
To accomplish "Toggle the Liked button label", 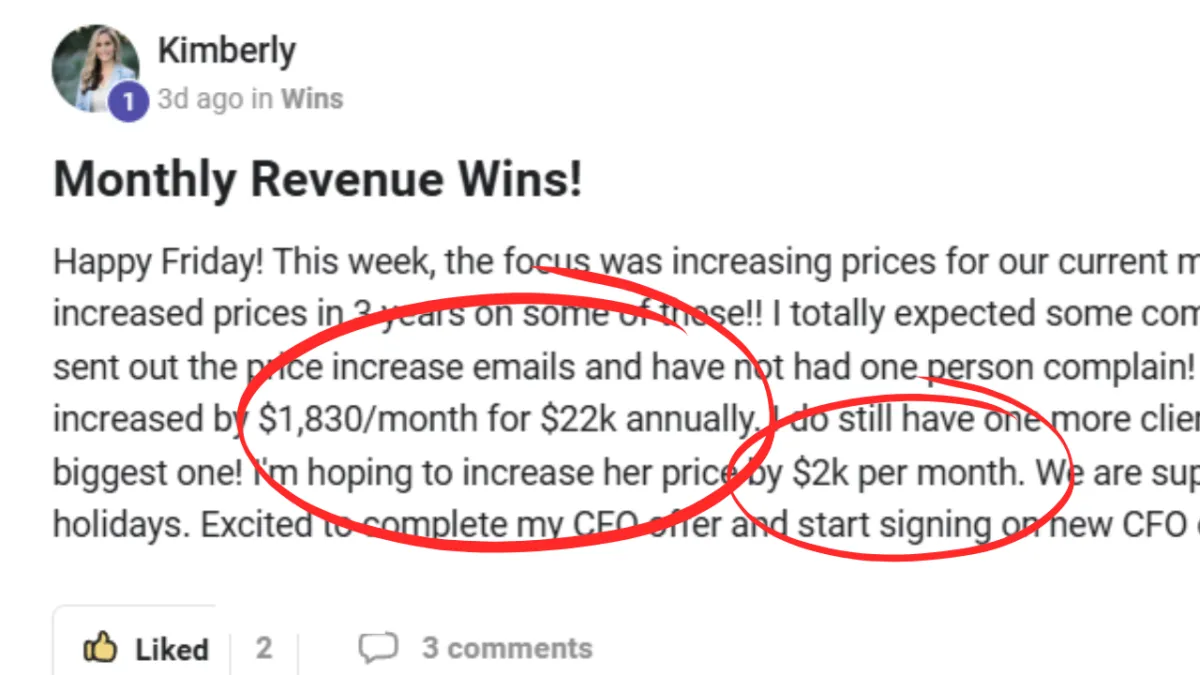I will [x=172, y=649].
